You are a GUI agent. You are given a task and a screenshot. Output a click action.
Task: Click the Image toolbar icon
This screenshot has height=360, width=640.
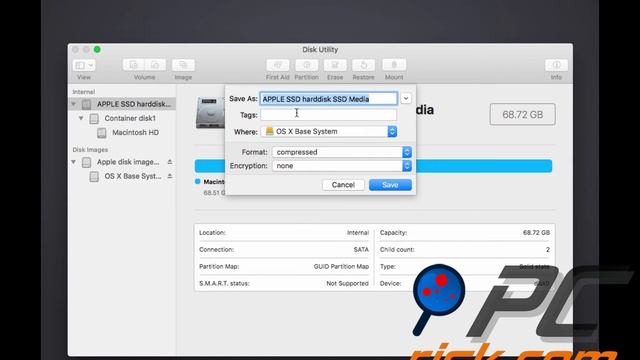(x=183, y=65)
